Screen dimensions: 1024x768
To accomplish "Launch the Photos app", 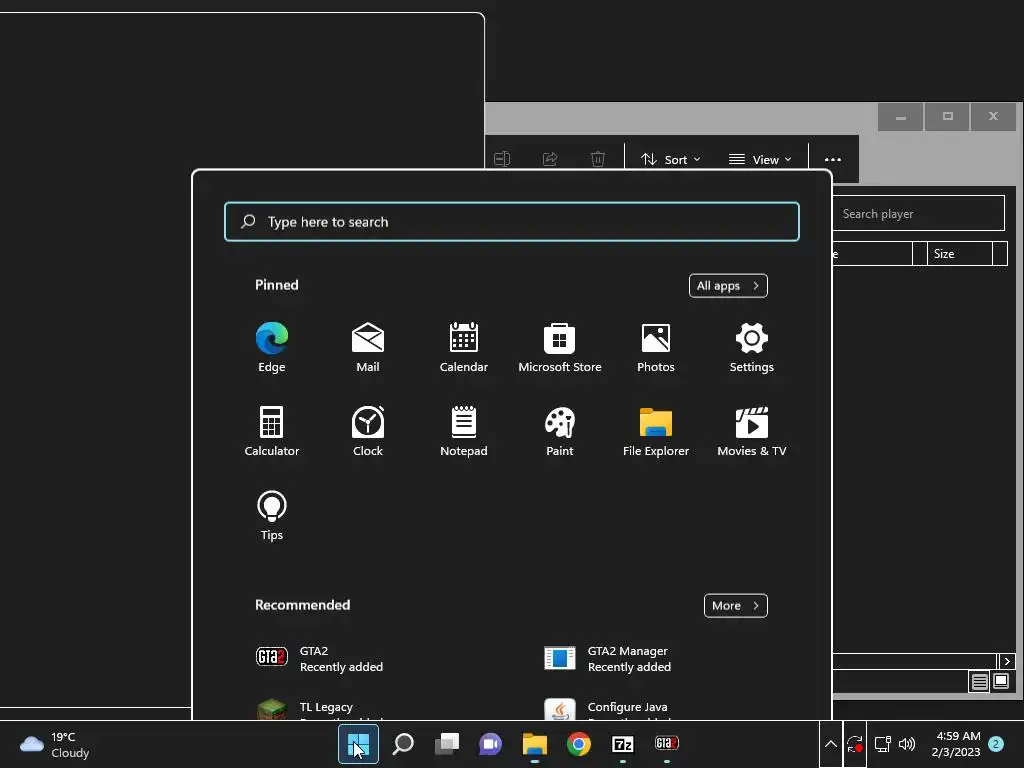I will point(656,347).
